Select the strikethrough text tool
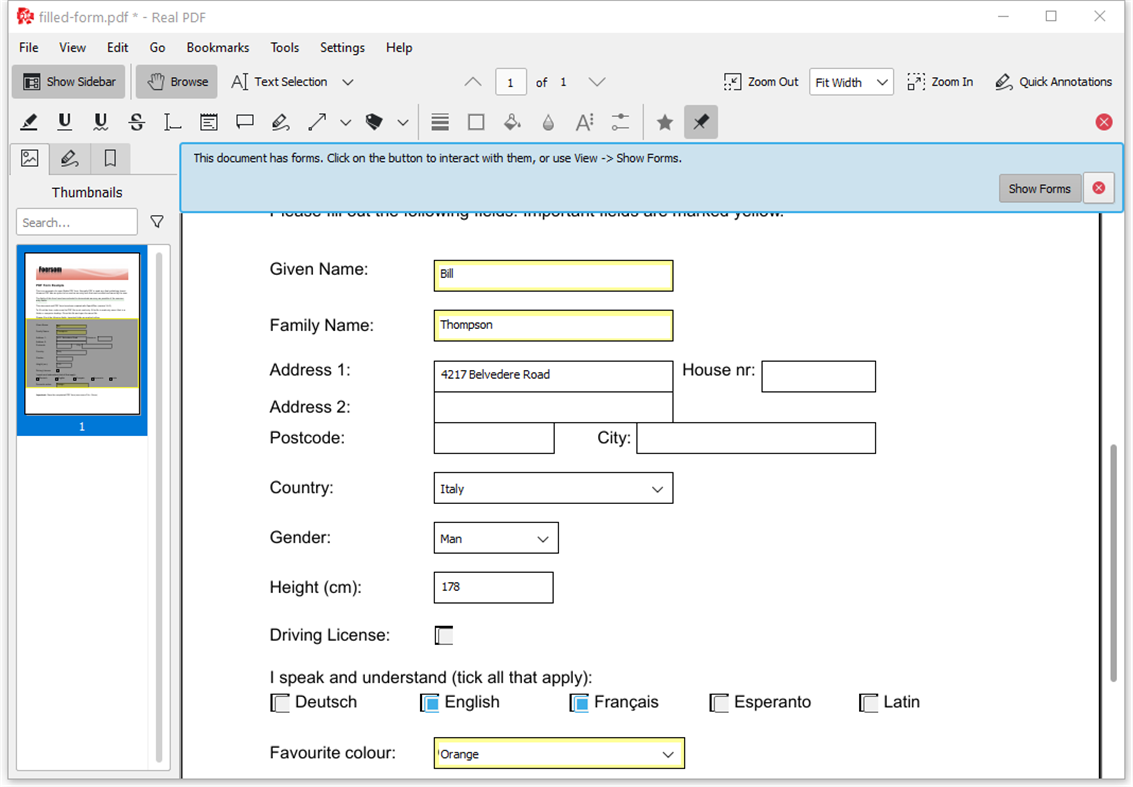The image size is (1133, 787). 137,122
